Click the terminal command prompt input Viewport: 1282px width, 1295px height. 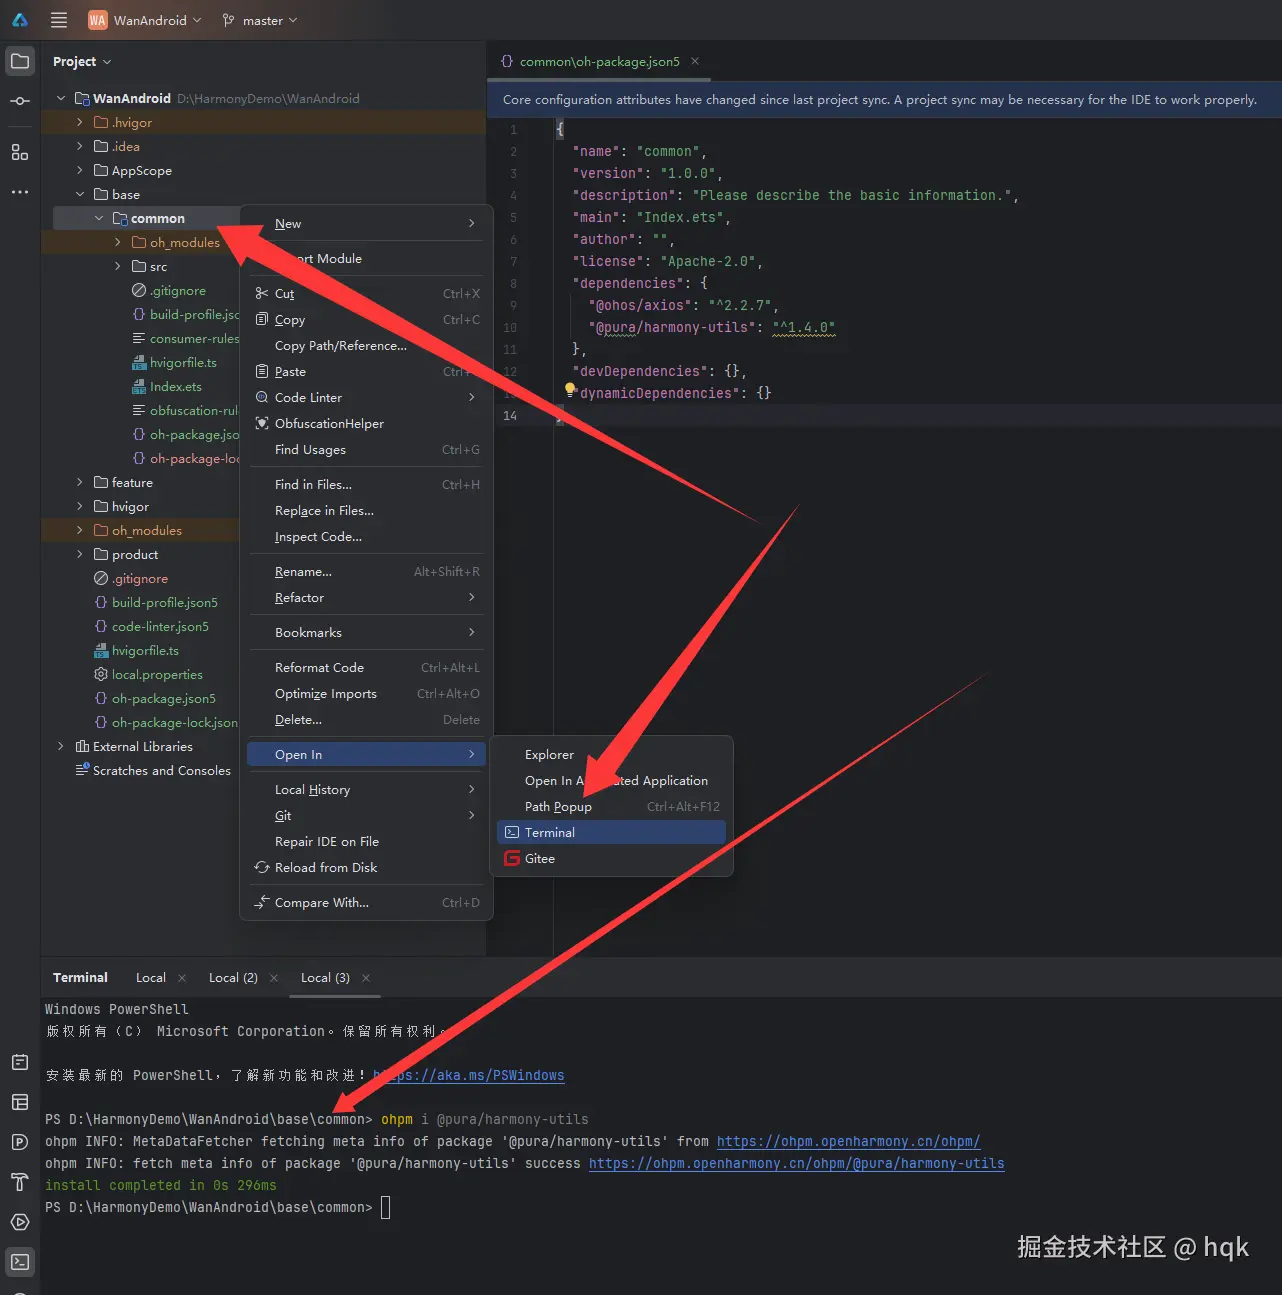(386, 1207)
